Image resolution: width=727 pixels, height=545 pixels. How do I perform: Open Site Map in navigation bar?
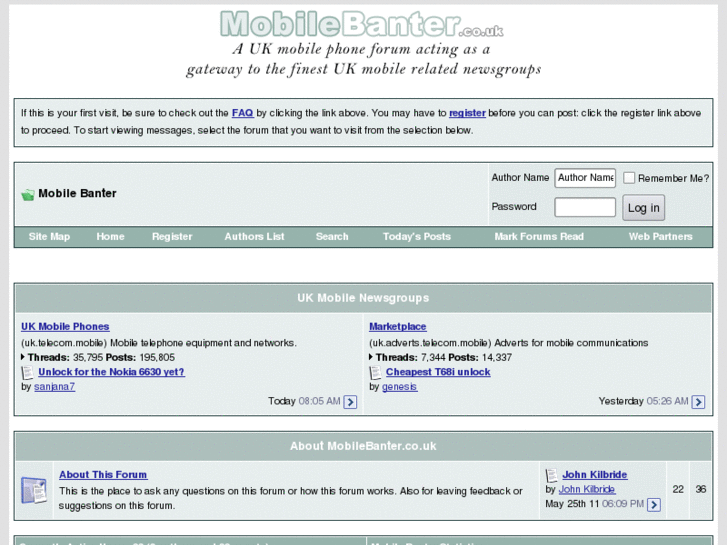pyautogui.click(x=49, y=237)
